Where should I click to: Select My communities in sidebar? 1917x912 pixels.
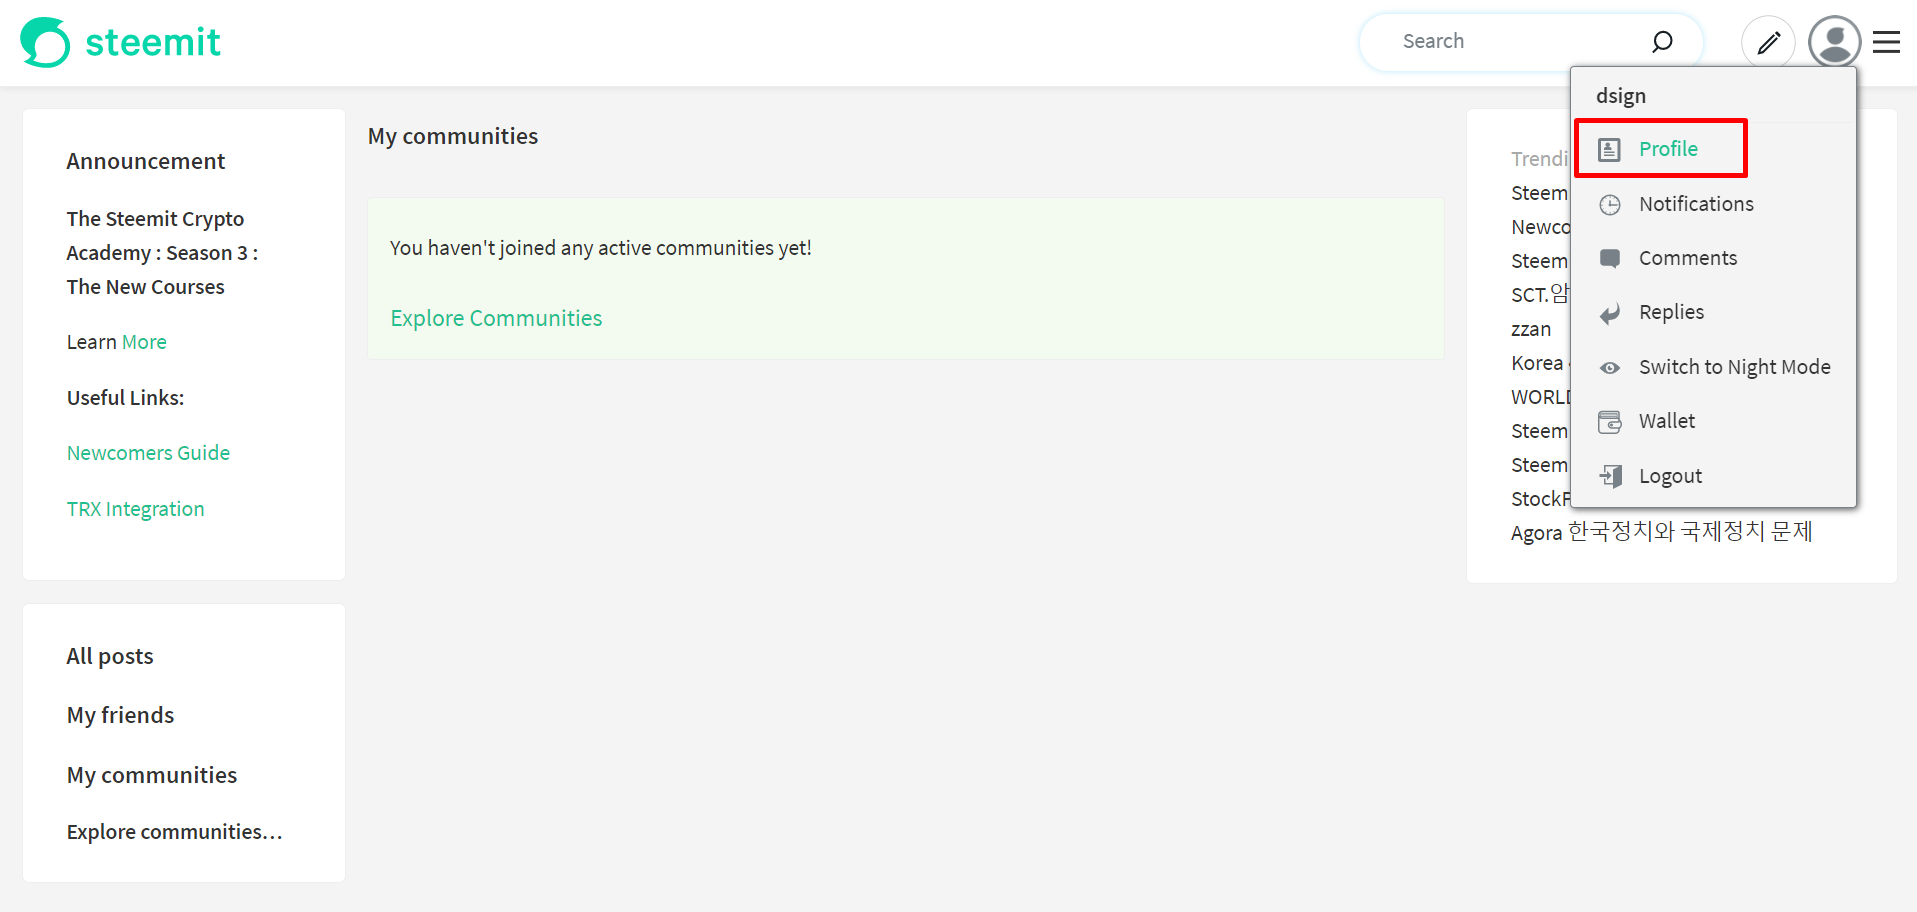tap(152, 775)
